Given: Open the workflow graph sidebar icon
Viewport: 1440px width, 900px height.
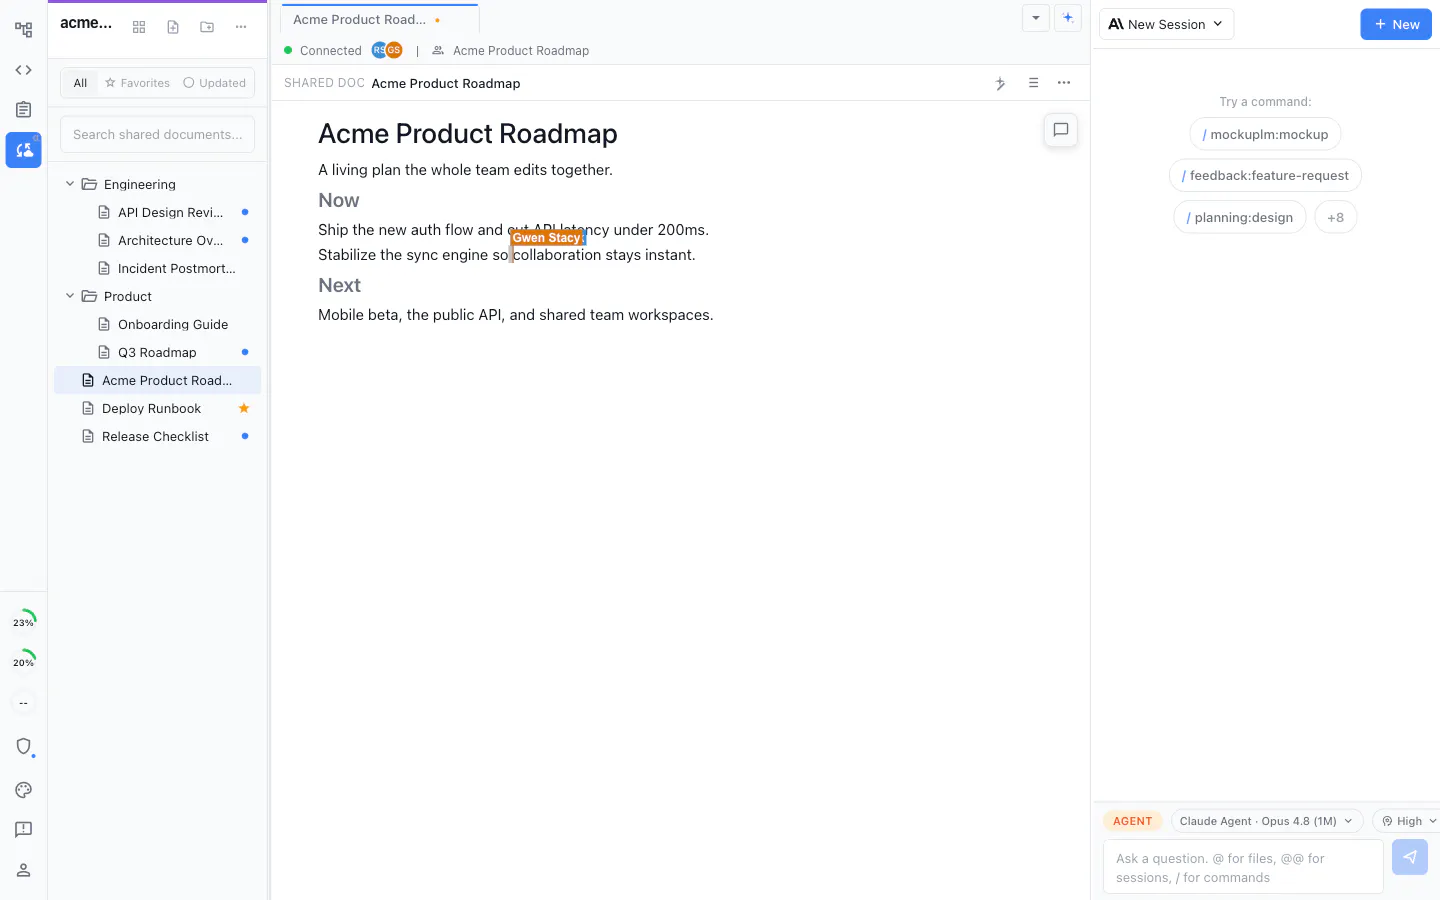Looking at the screenshot, I should [x=23, y=30].
